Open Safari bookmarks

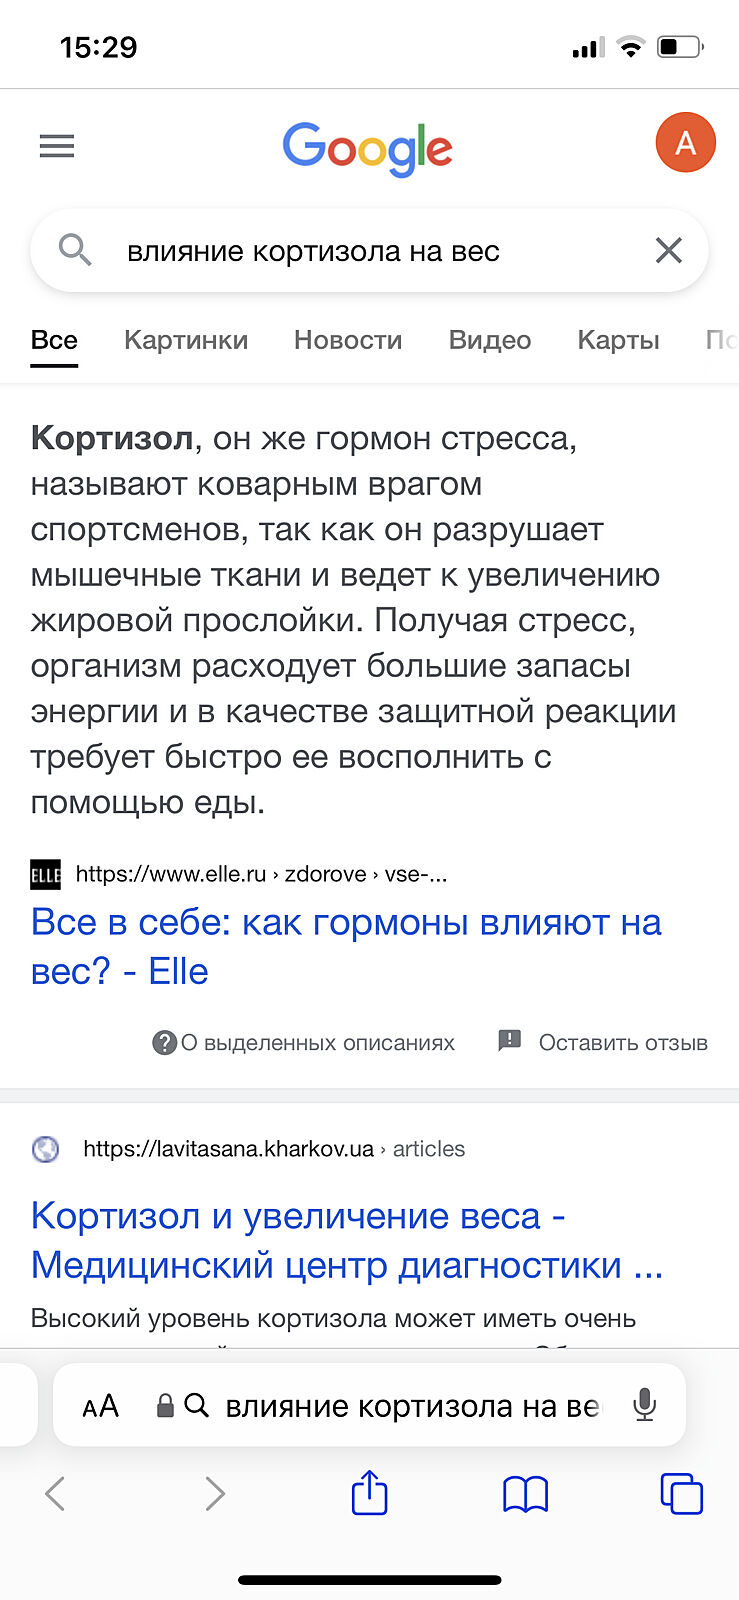(525, 1494)
